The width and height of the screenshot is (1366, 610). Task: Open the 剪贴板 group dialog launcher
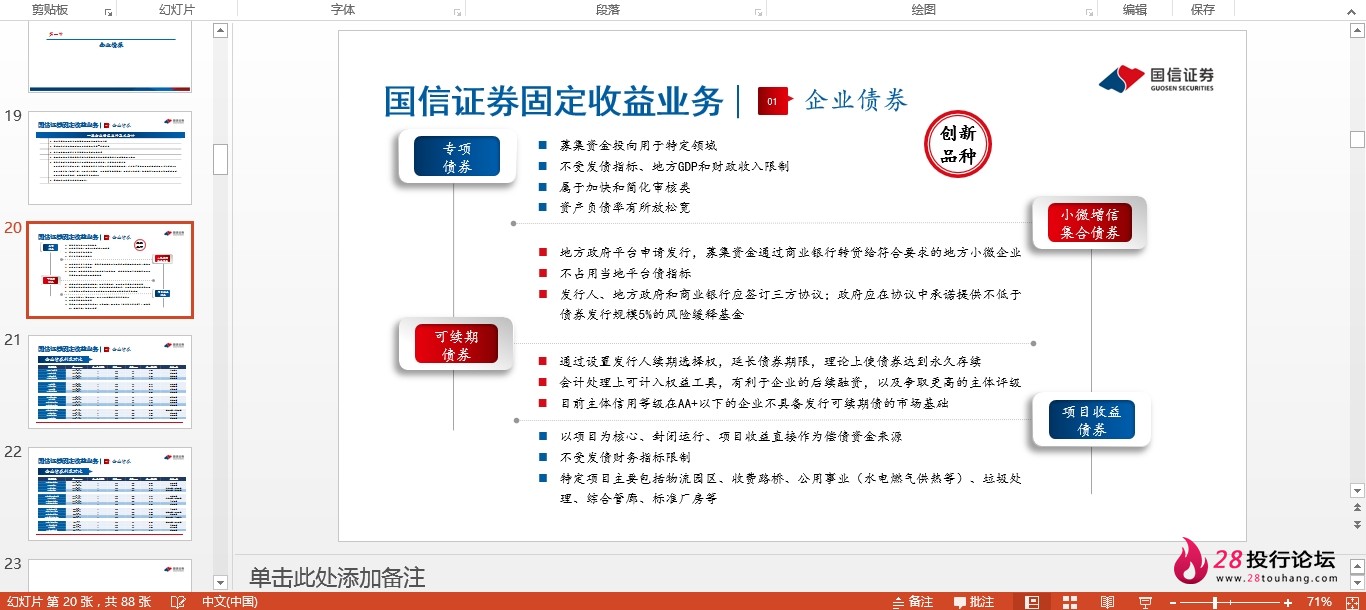pyautogui.click(x=108, y=12)
